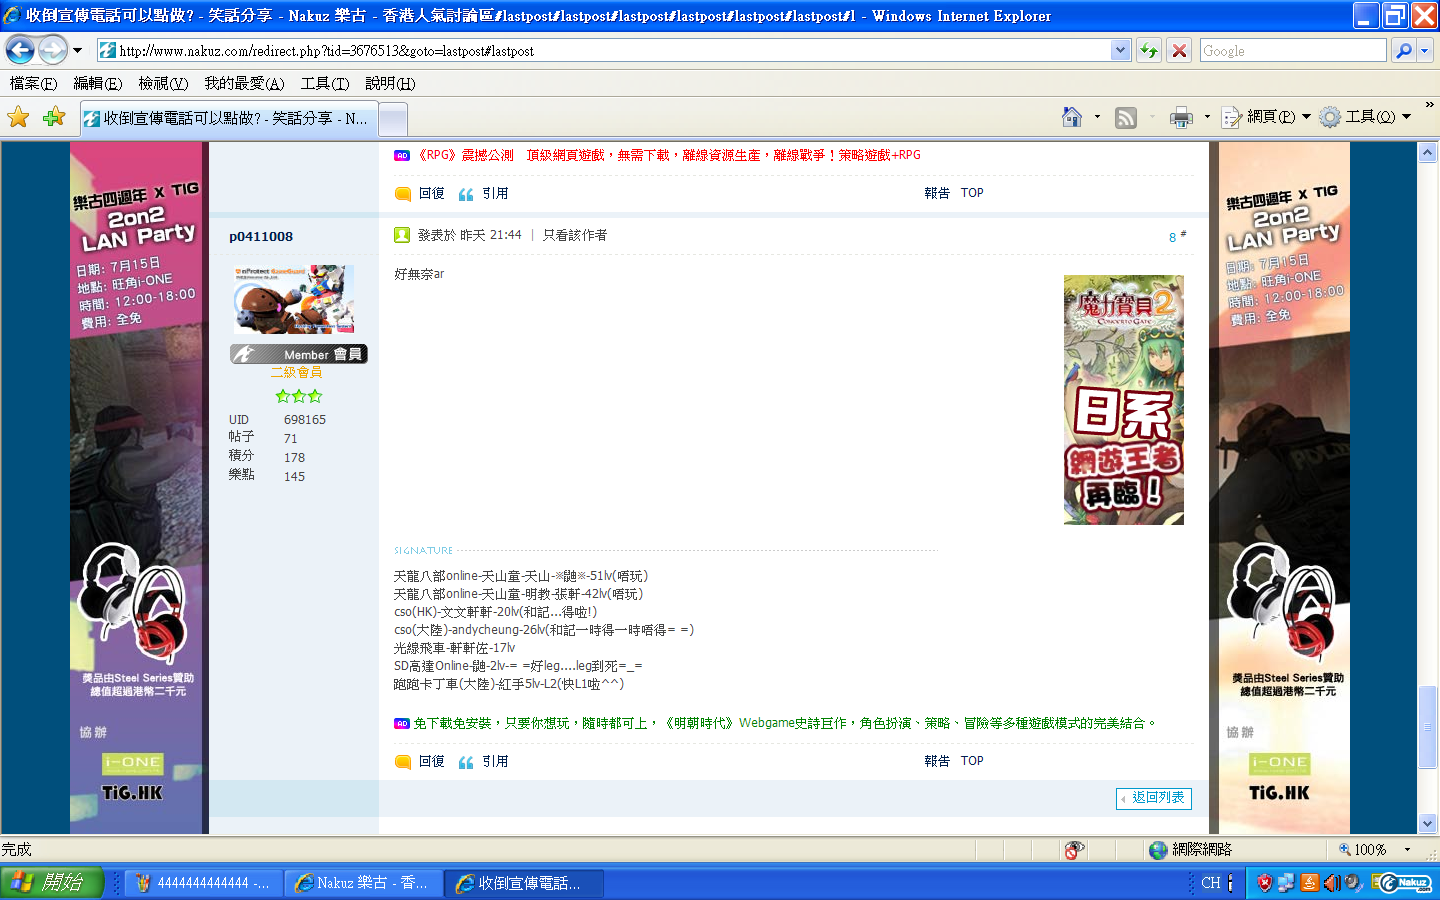Click the RSS feeds icon
Screen dimensions: 1440x900
coord(1126,118)
